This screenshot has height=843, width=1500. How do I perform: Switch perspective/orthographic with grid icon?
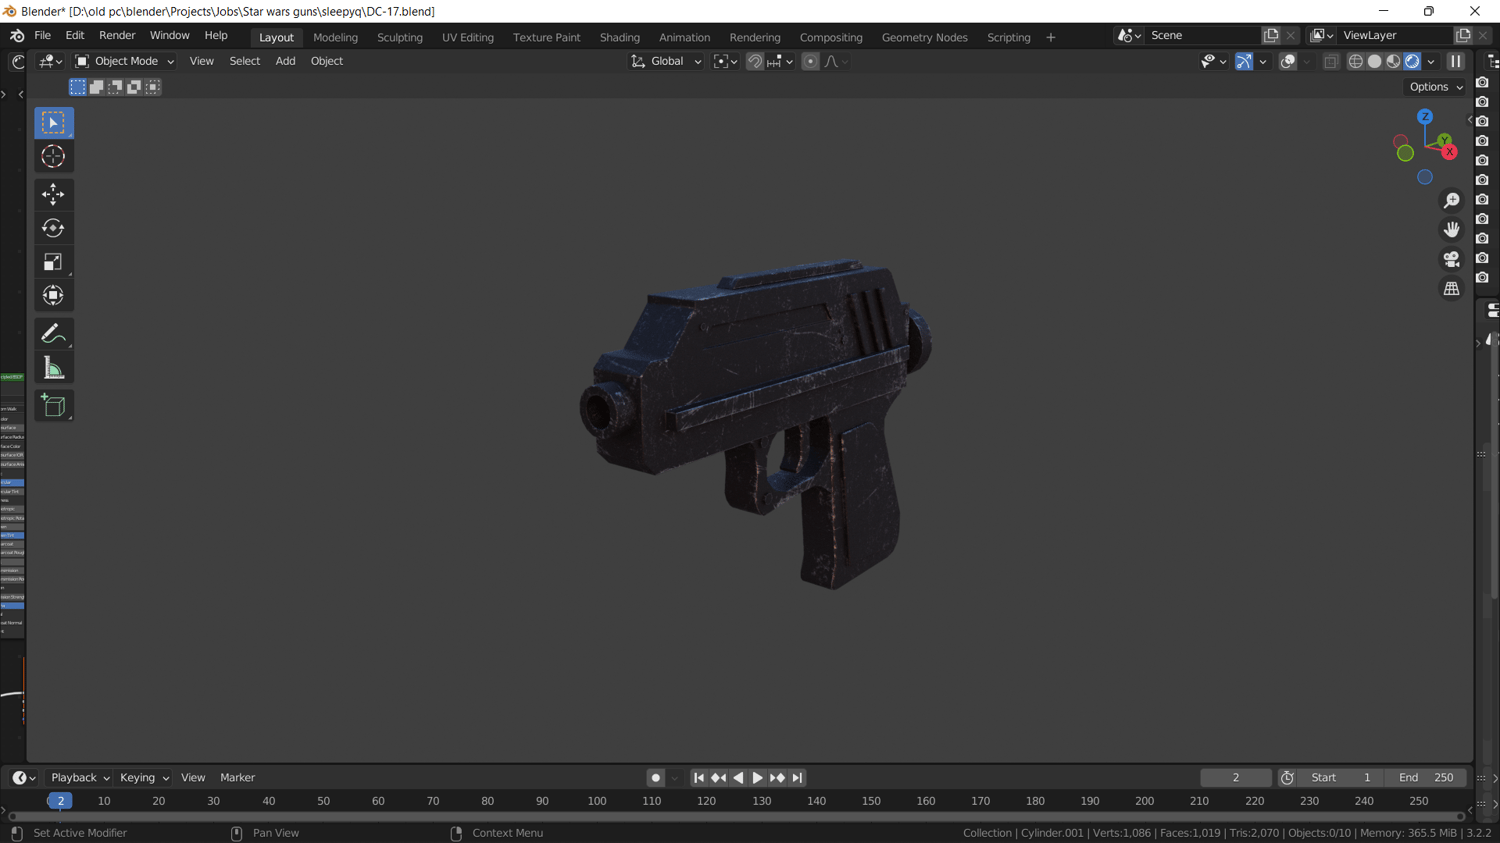(x=1451, y=289)
